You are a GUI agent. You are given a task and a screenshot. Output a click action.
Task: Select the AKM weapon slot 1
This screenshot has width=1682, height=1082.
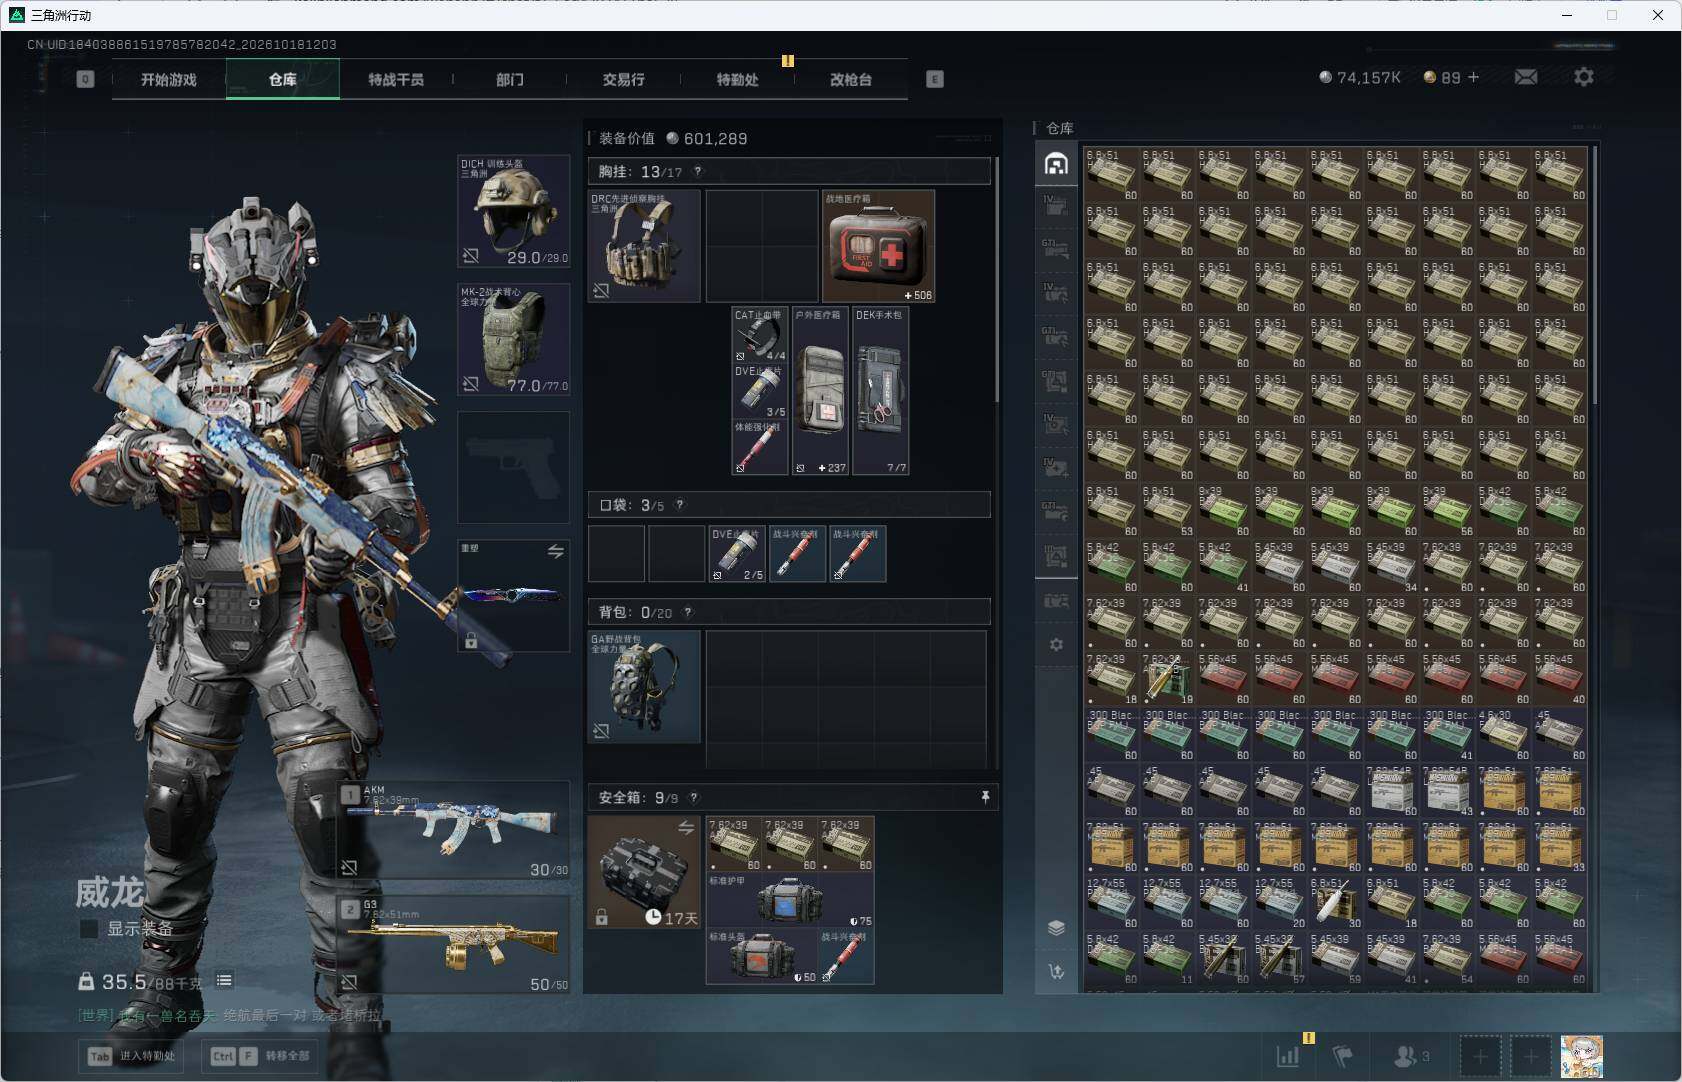click(x=456, y=830)
